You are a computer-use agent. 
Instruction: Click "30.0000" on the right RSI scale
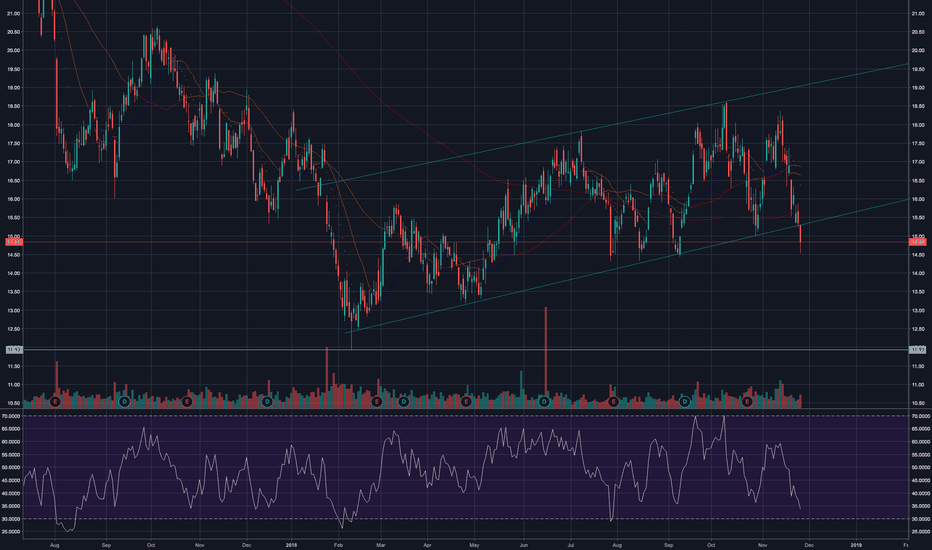(x=921, y=519)
